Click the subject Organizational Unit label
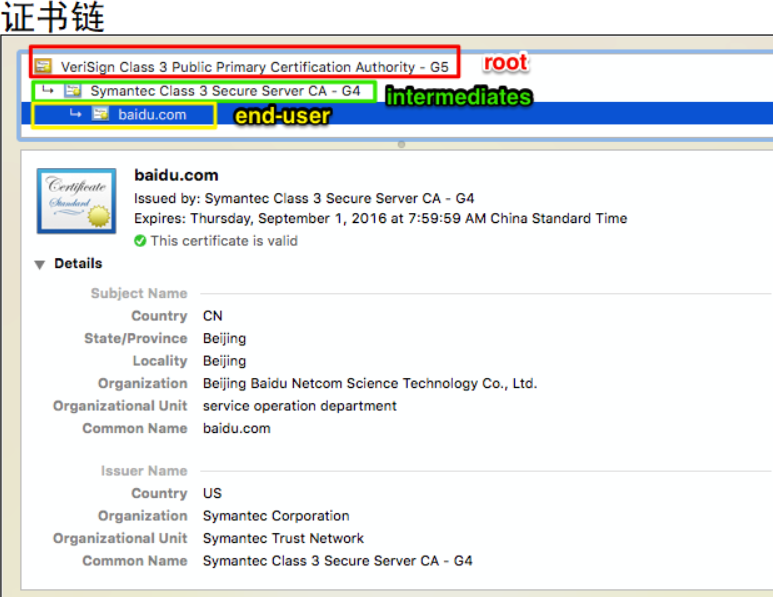 pos(120,406)
